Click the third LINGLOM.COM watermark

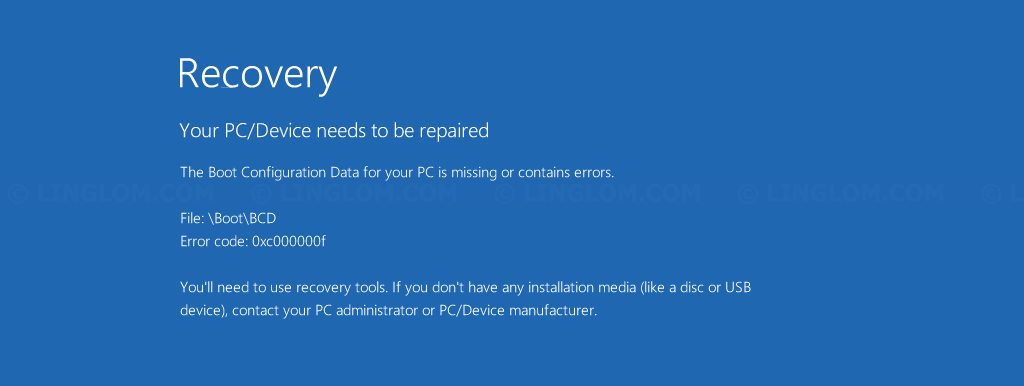point(598,193)
